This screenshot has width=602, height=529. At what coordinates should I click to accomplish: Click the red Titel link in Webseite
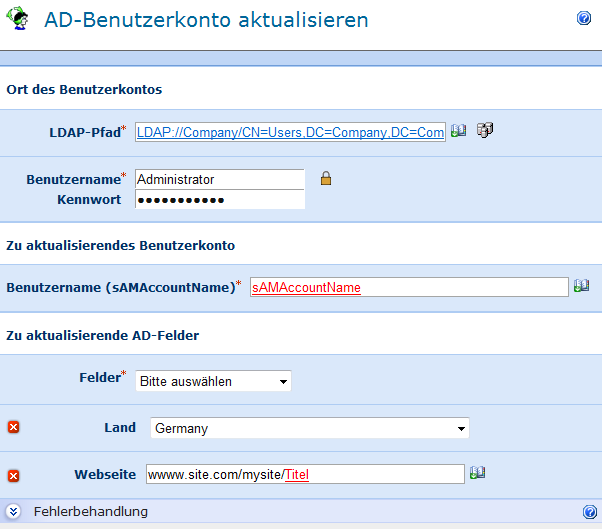point(297,474)
